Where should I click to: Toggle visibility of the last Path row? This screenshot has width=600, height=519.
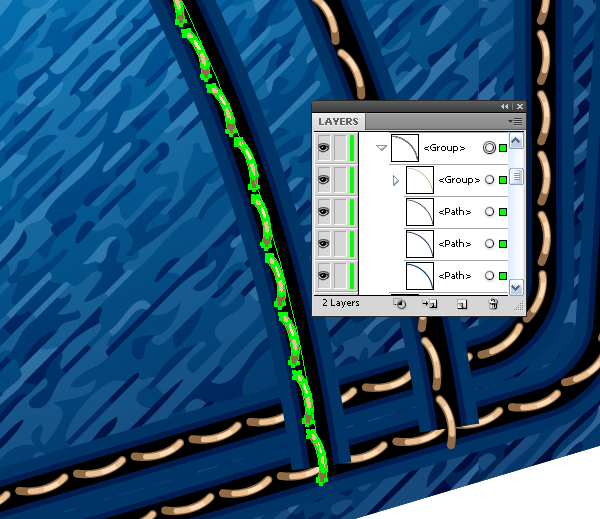pos(324,276)
